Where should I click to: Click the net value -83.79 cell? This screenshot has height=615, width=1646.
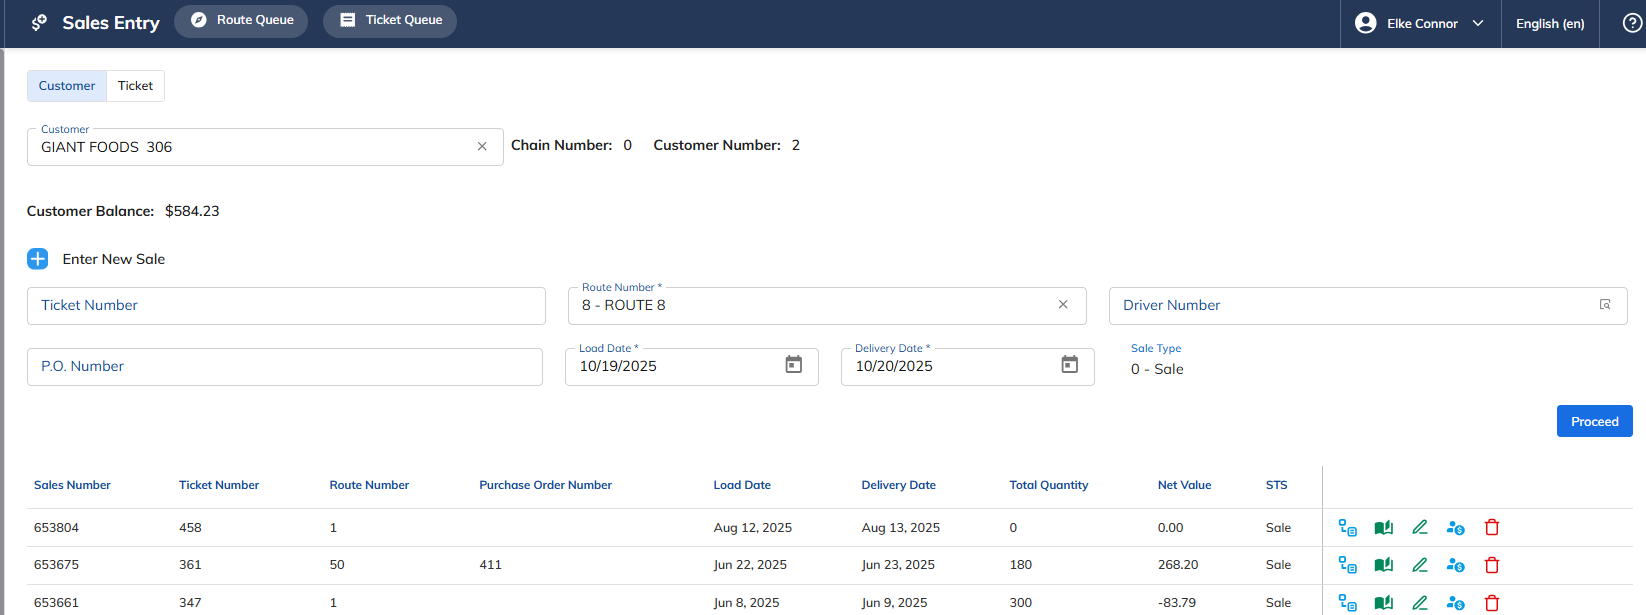click(1177, 603)
